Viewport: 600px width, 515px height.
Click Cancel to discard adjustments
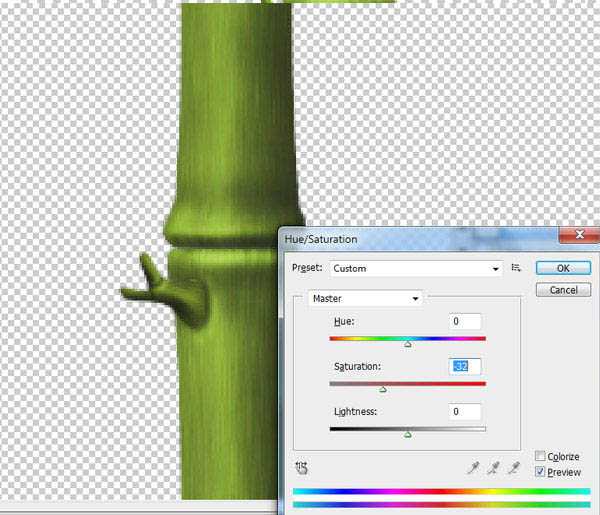pos(563,290)
